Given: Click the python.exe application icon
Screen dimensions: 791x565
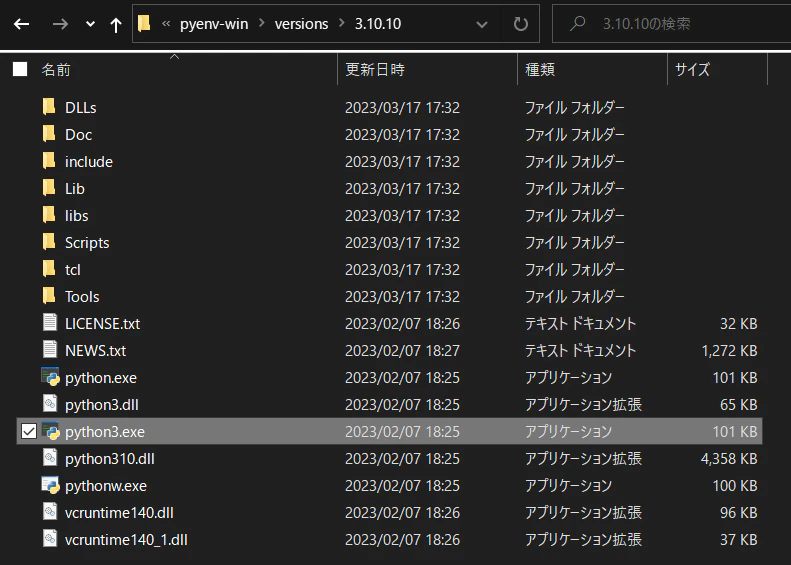Looking at the screenshot, I should click(50, 377).
